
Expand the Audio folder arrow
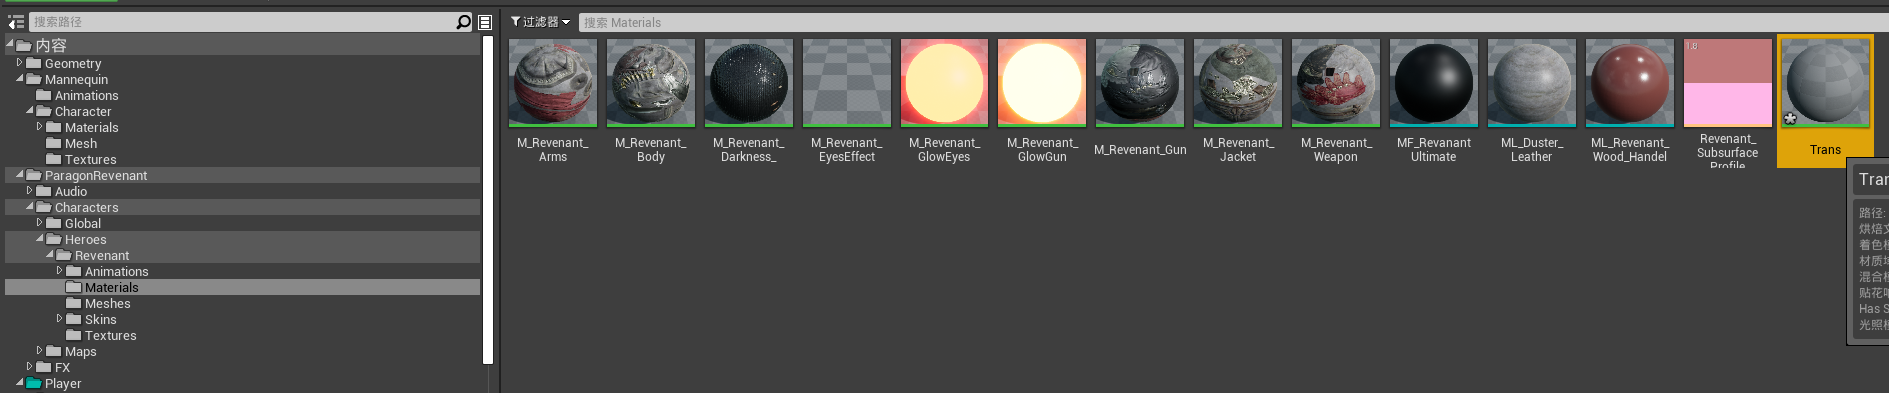tap(29, 191)
